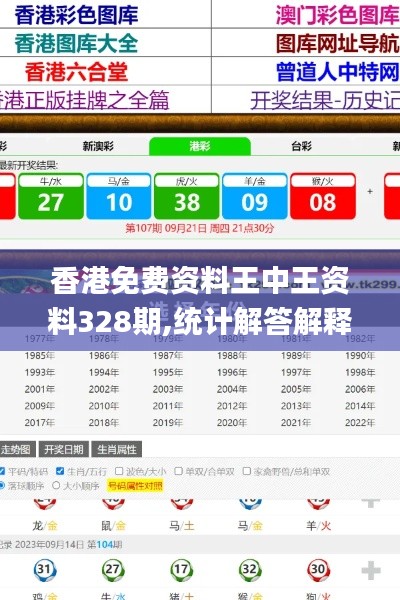This screenshot has height=600, width=400.
Task: Select year 2012年
Action: point(232,406)
